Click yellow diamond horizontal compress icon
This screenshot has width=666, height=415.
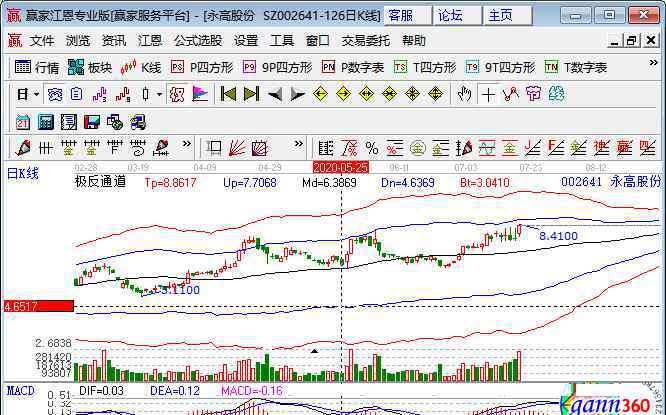[389, 94]
